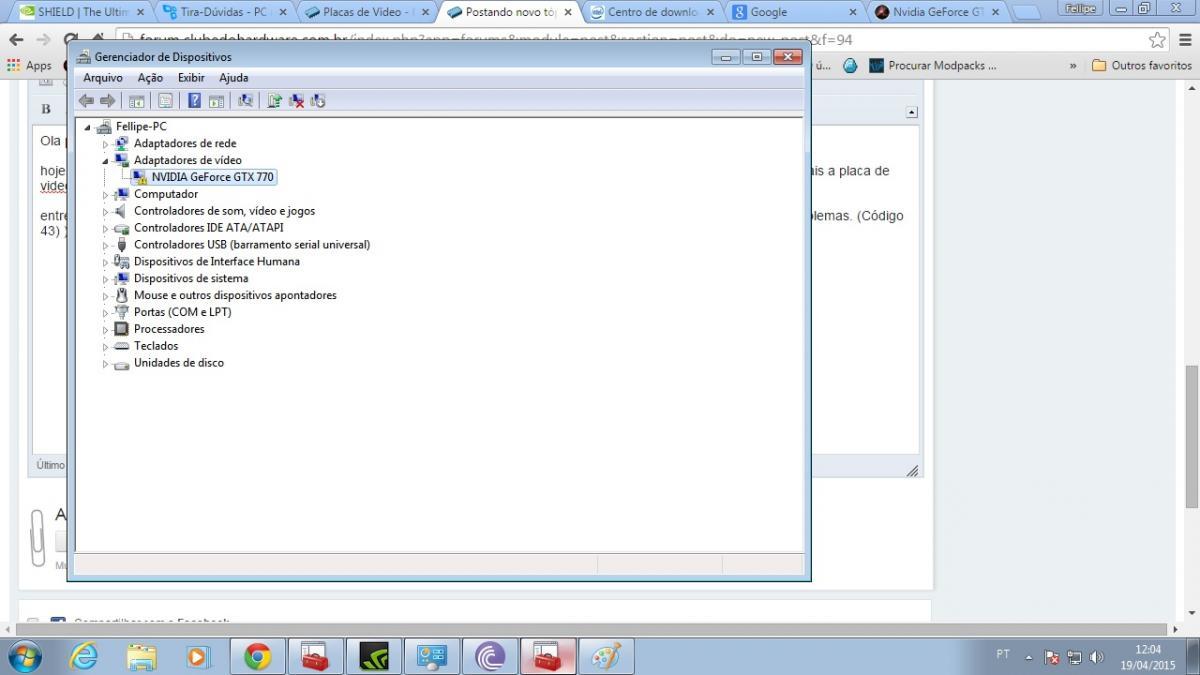Launch Internet Explorer from taskbar
The image size is (1200, 675).
click(x=84, y=656)
